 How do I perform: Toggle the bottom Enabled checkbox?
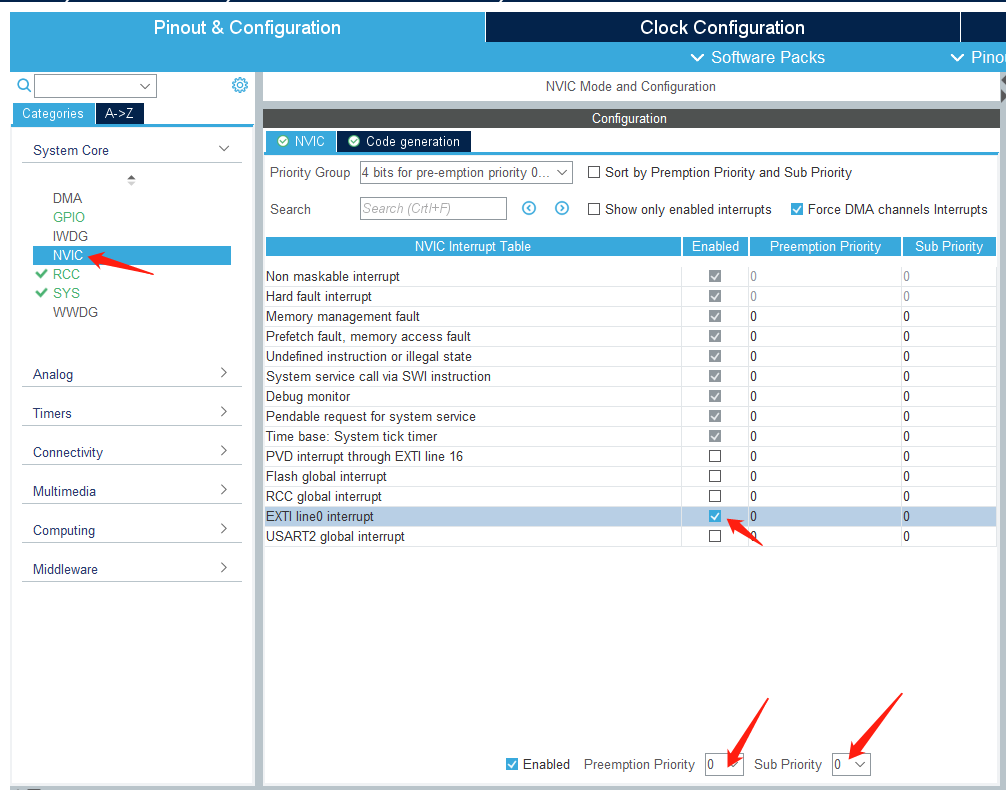pyautogui.click(x=511, y=764)
